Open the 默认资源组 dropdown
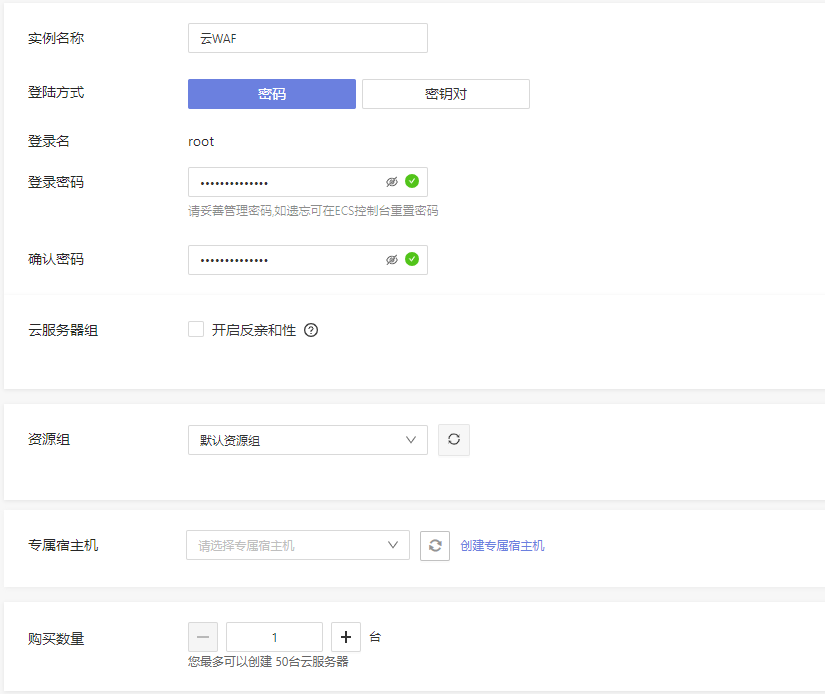 pos(307,440)
